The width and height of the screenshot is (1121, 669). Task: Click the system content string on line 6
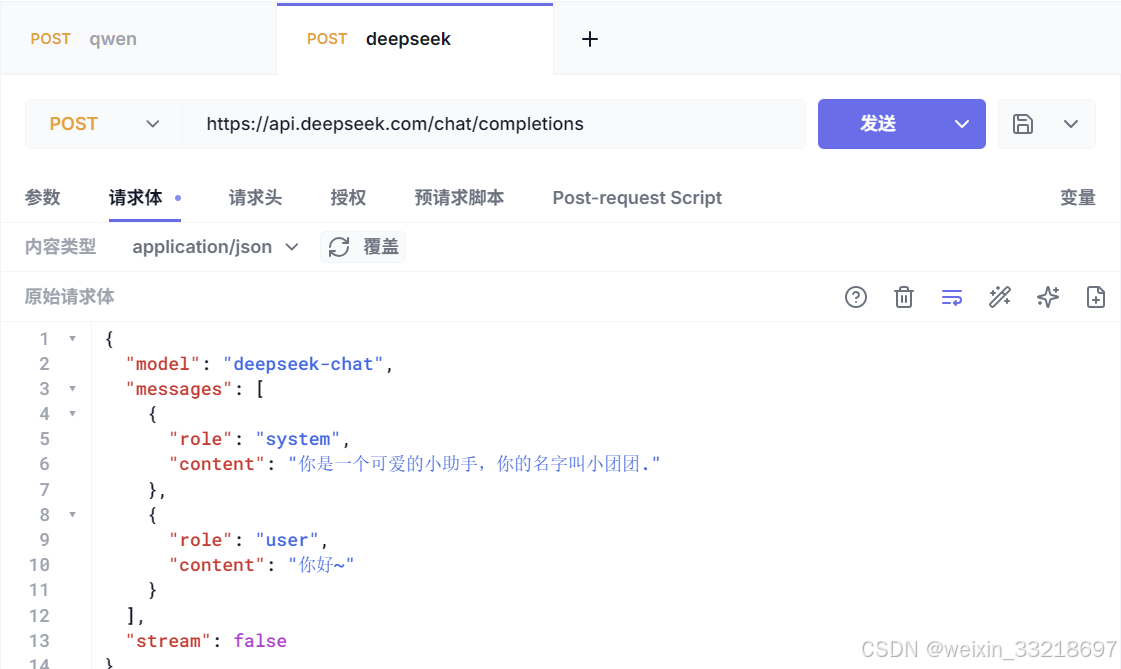[474, 465]
